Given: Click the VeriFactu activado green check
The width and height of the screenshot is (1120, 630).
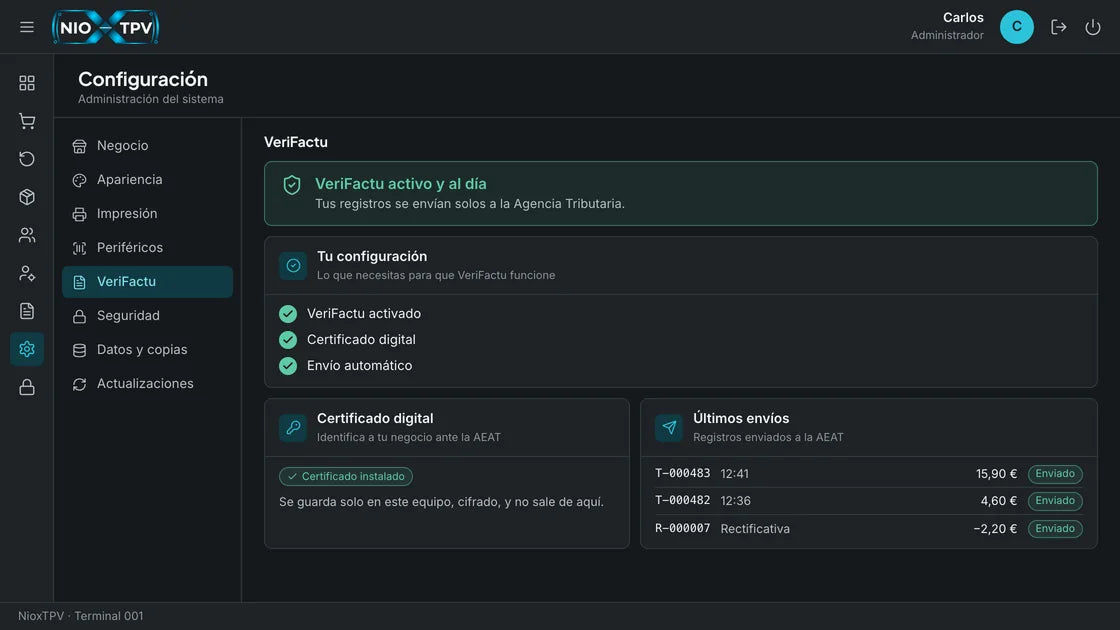Looking at the screenshot, I should (x=288, y=314).
